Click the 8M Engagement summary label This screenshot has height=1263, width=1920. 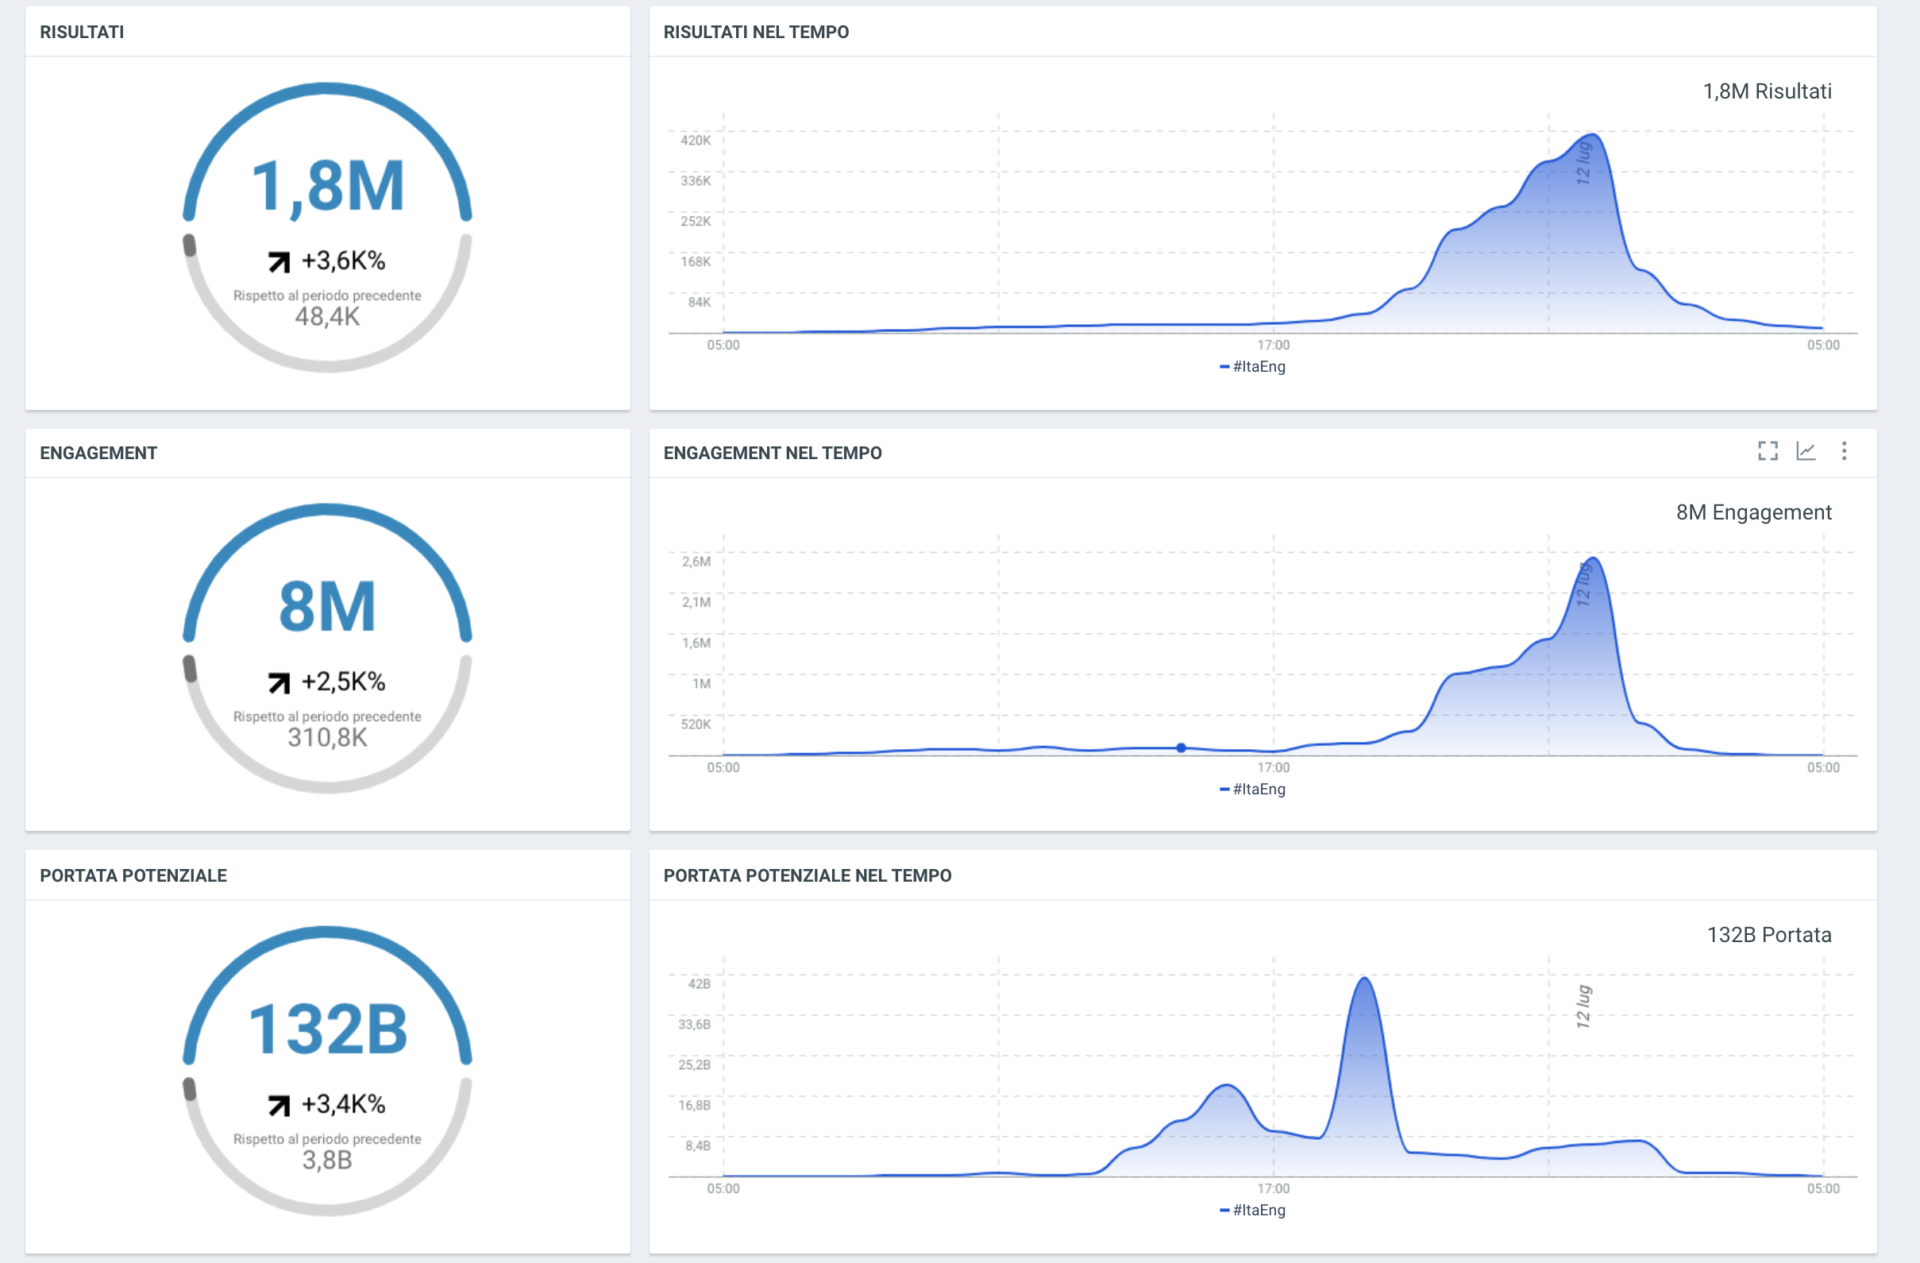(x=1754, y=512)
